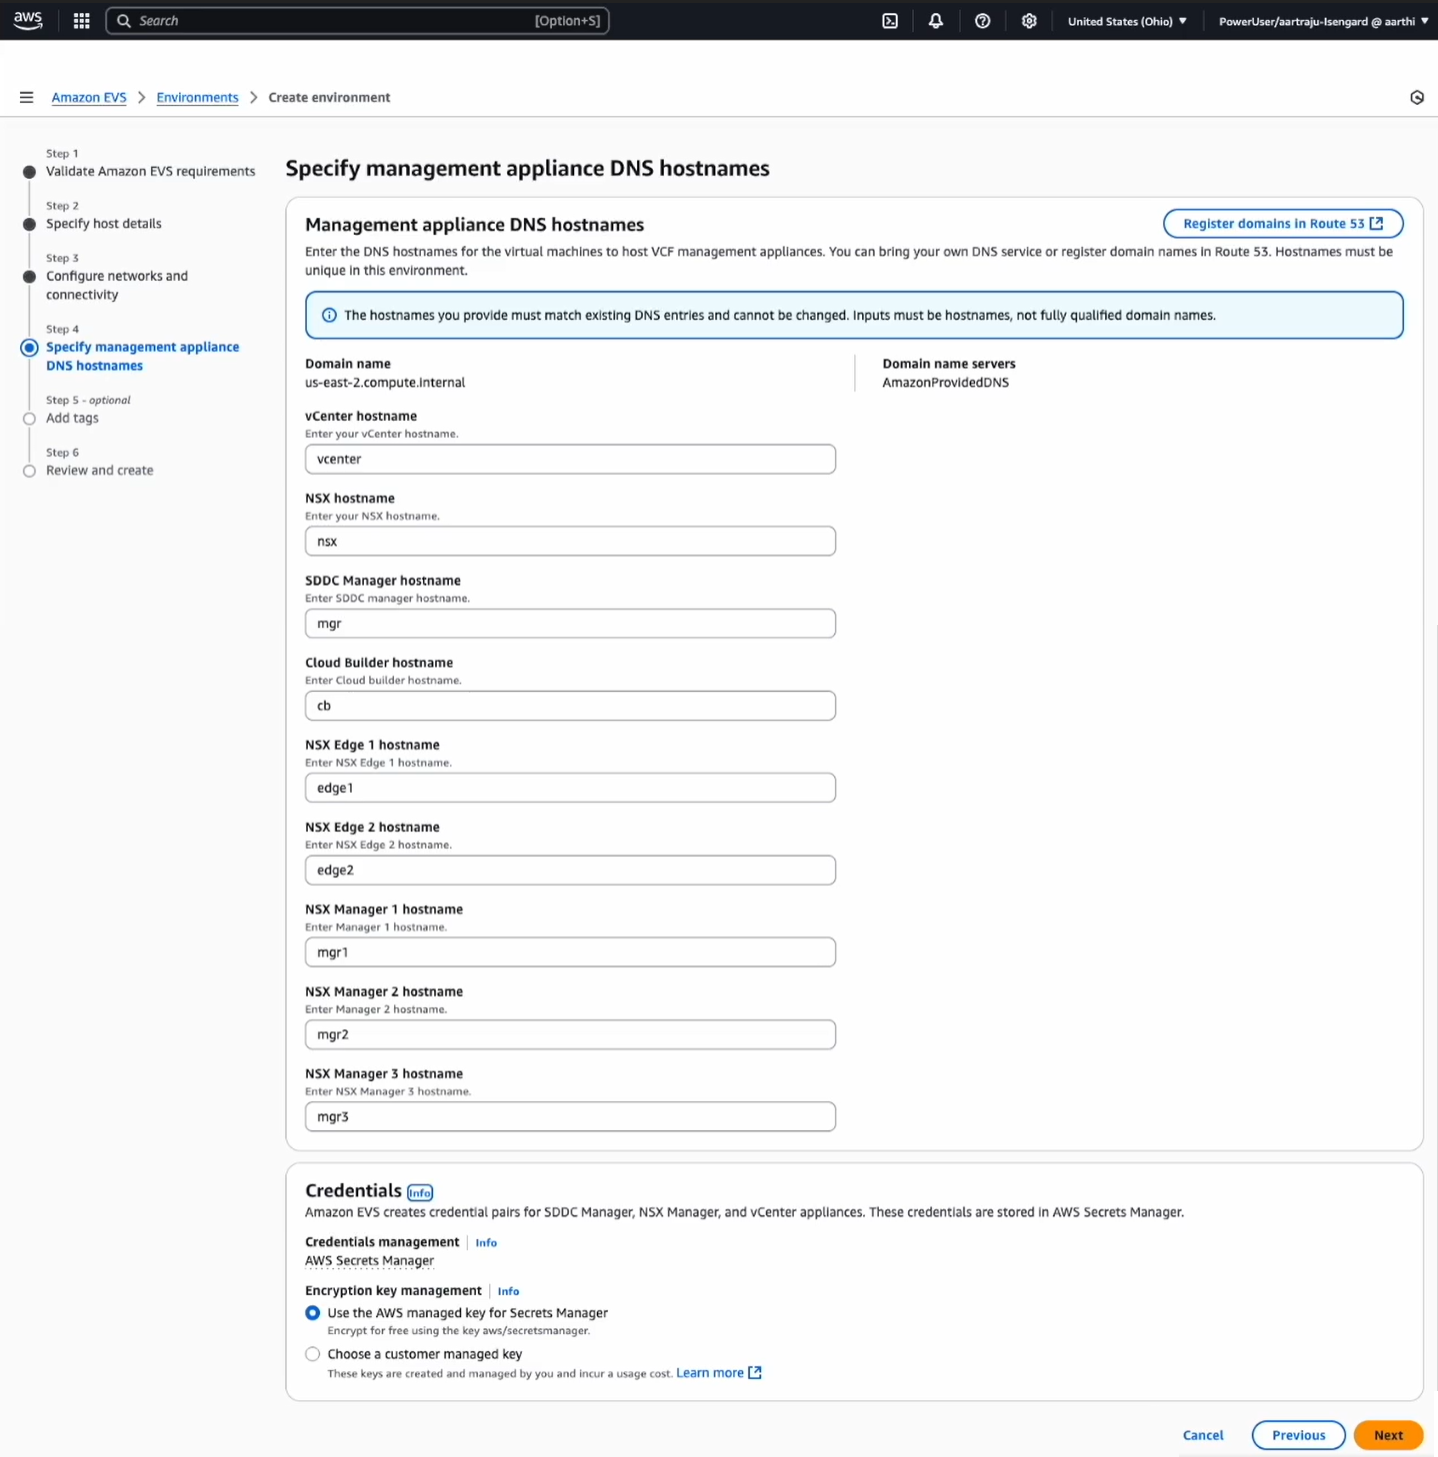Toggle the hamburger side navigation icon
The image size is (1438, 1457).
pos(27,97)
